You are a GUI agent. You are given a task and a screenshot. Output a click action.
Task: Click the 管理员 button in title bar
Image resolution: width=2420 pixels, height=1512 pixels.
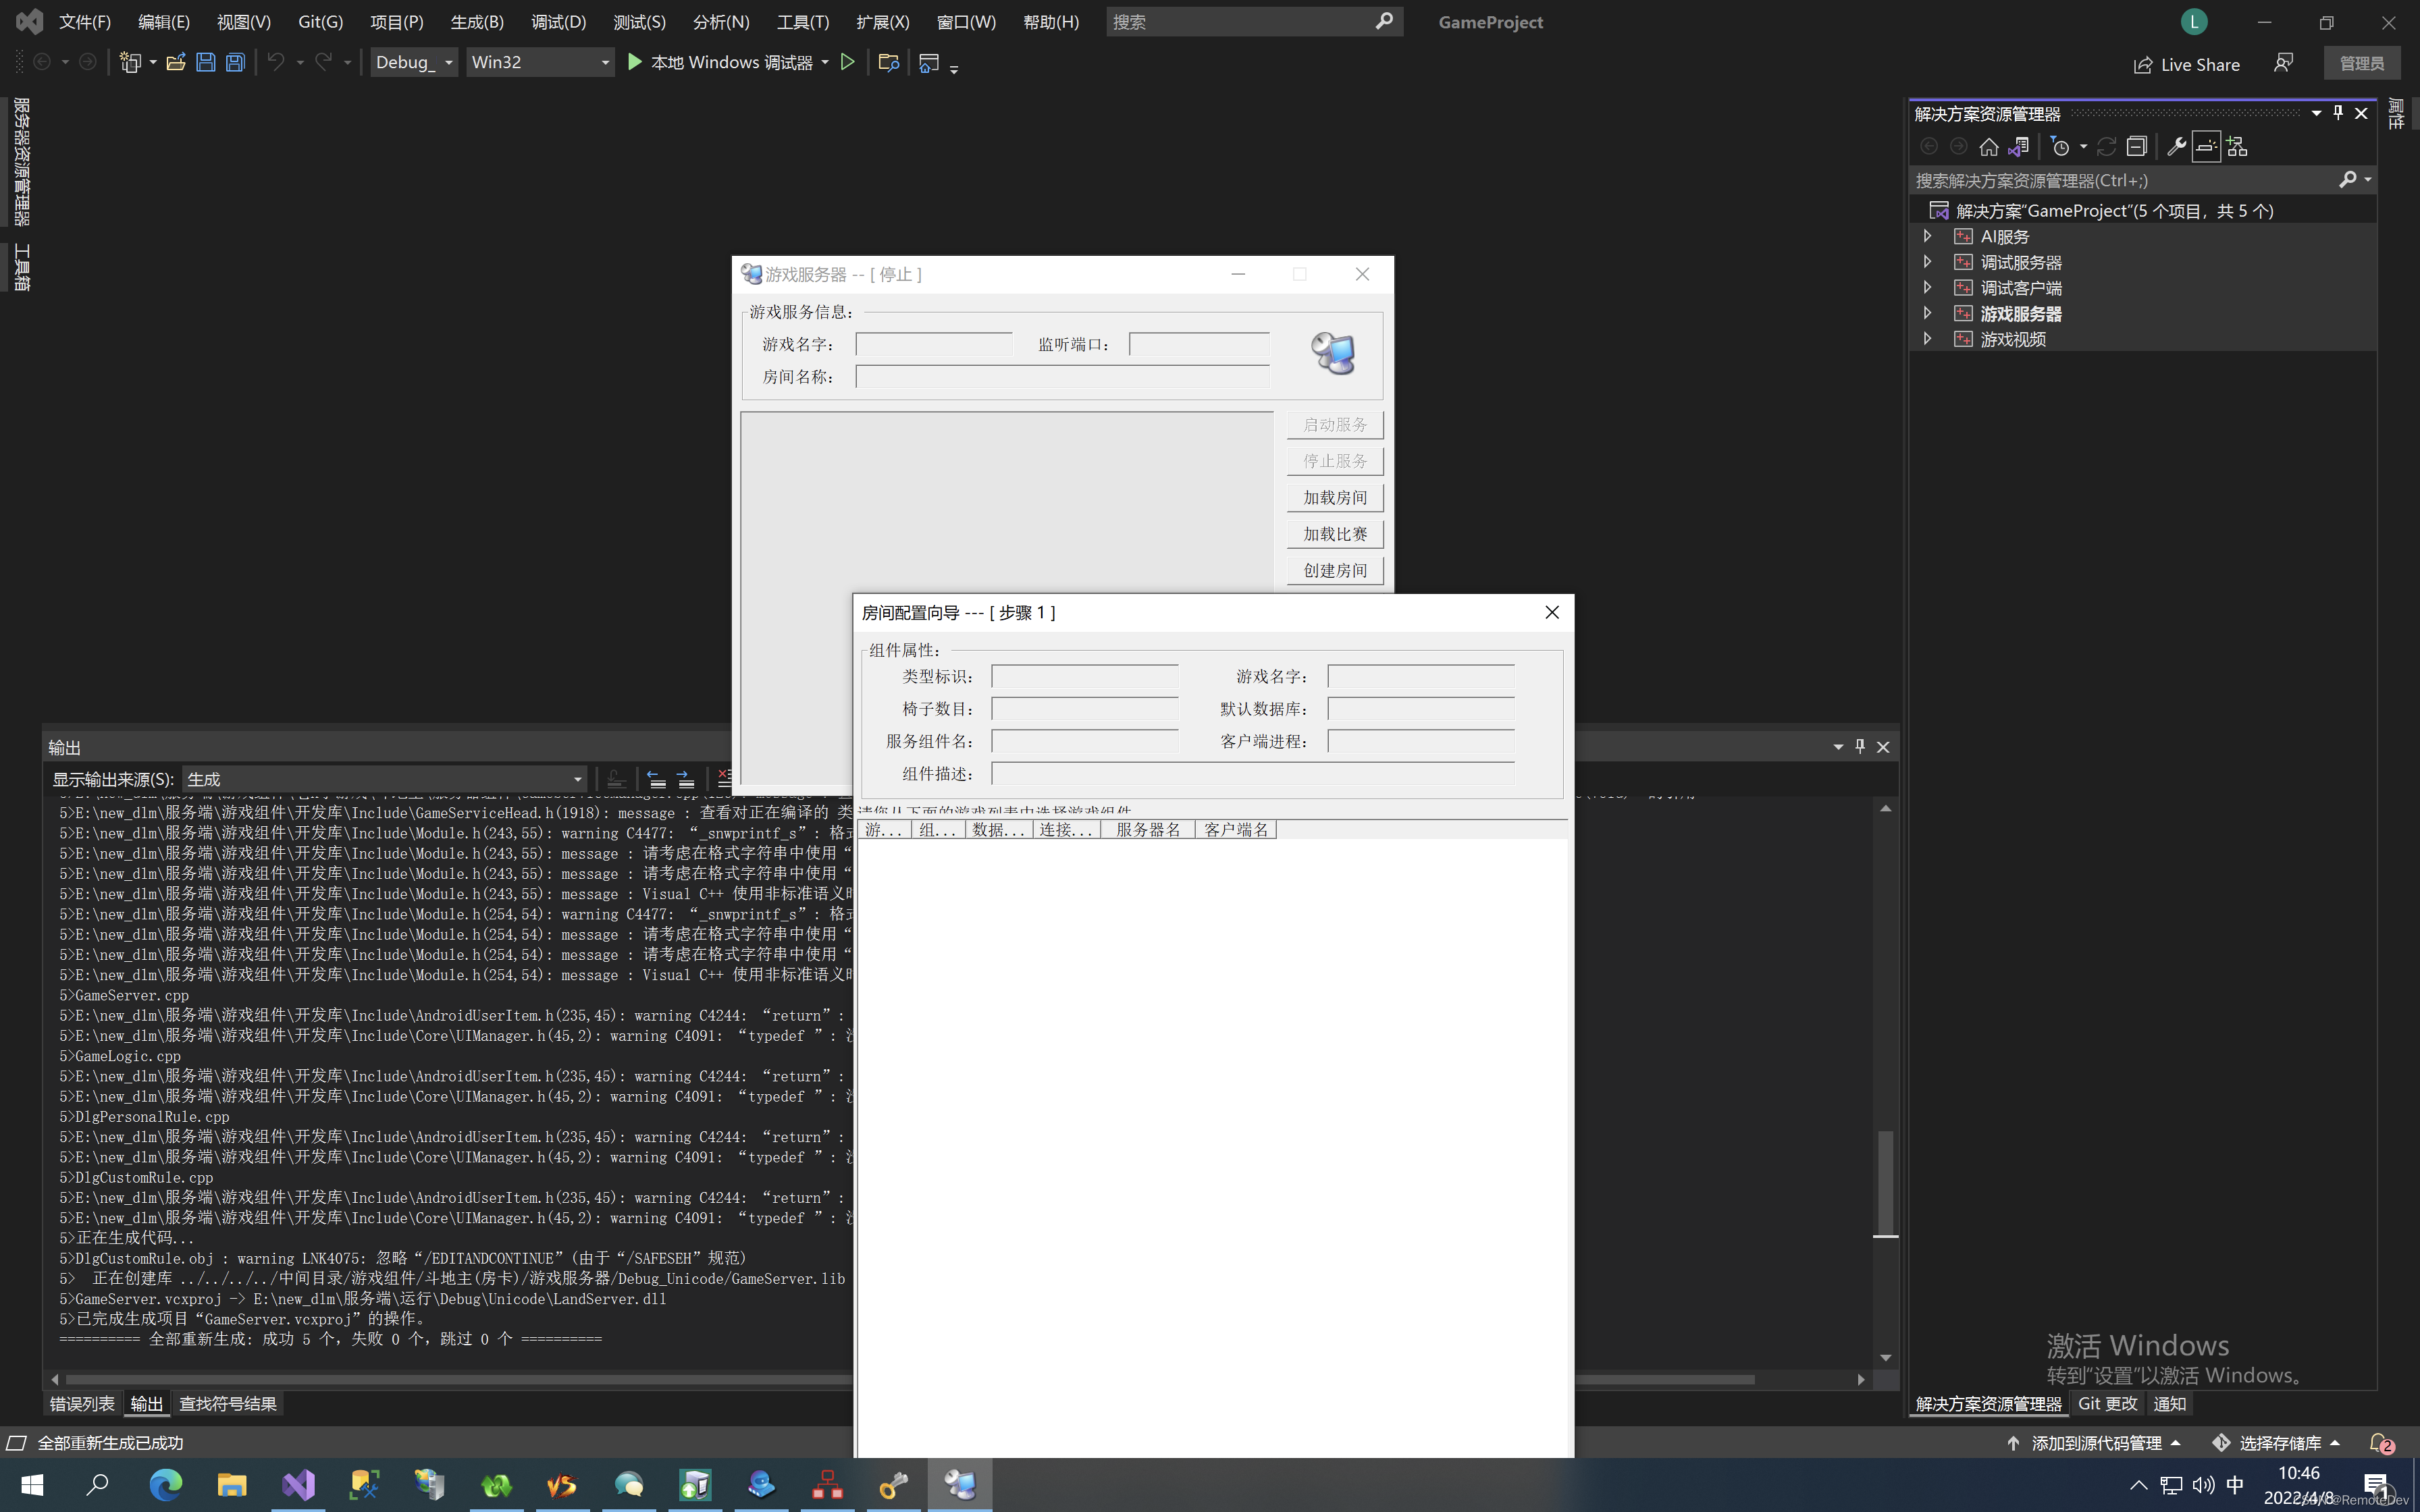pos(2362,63)
